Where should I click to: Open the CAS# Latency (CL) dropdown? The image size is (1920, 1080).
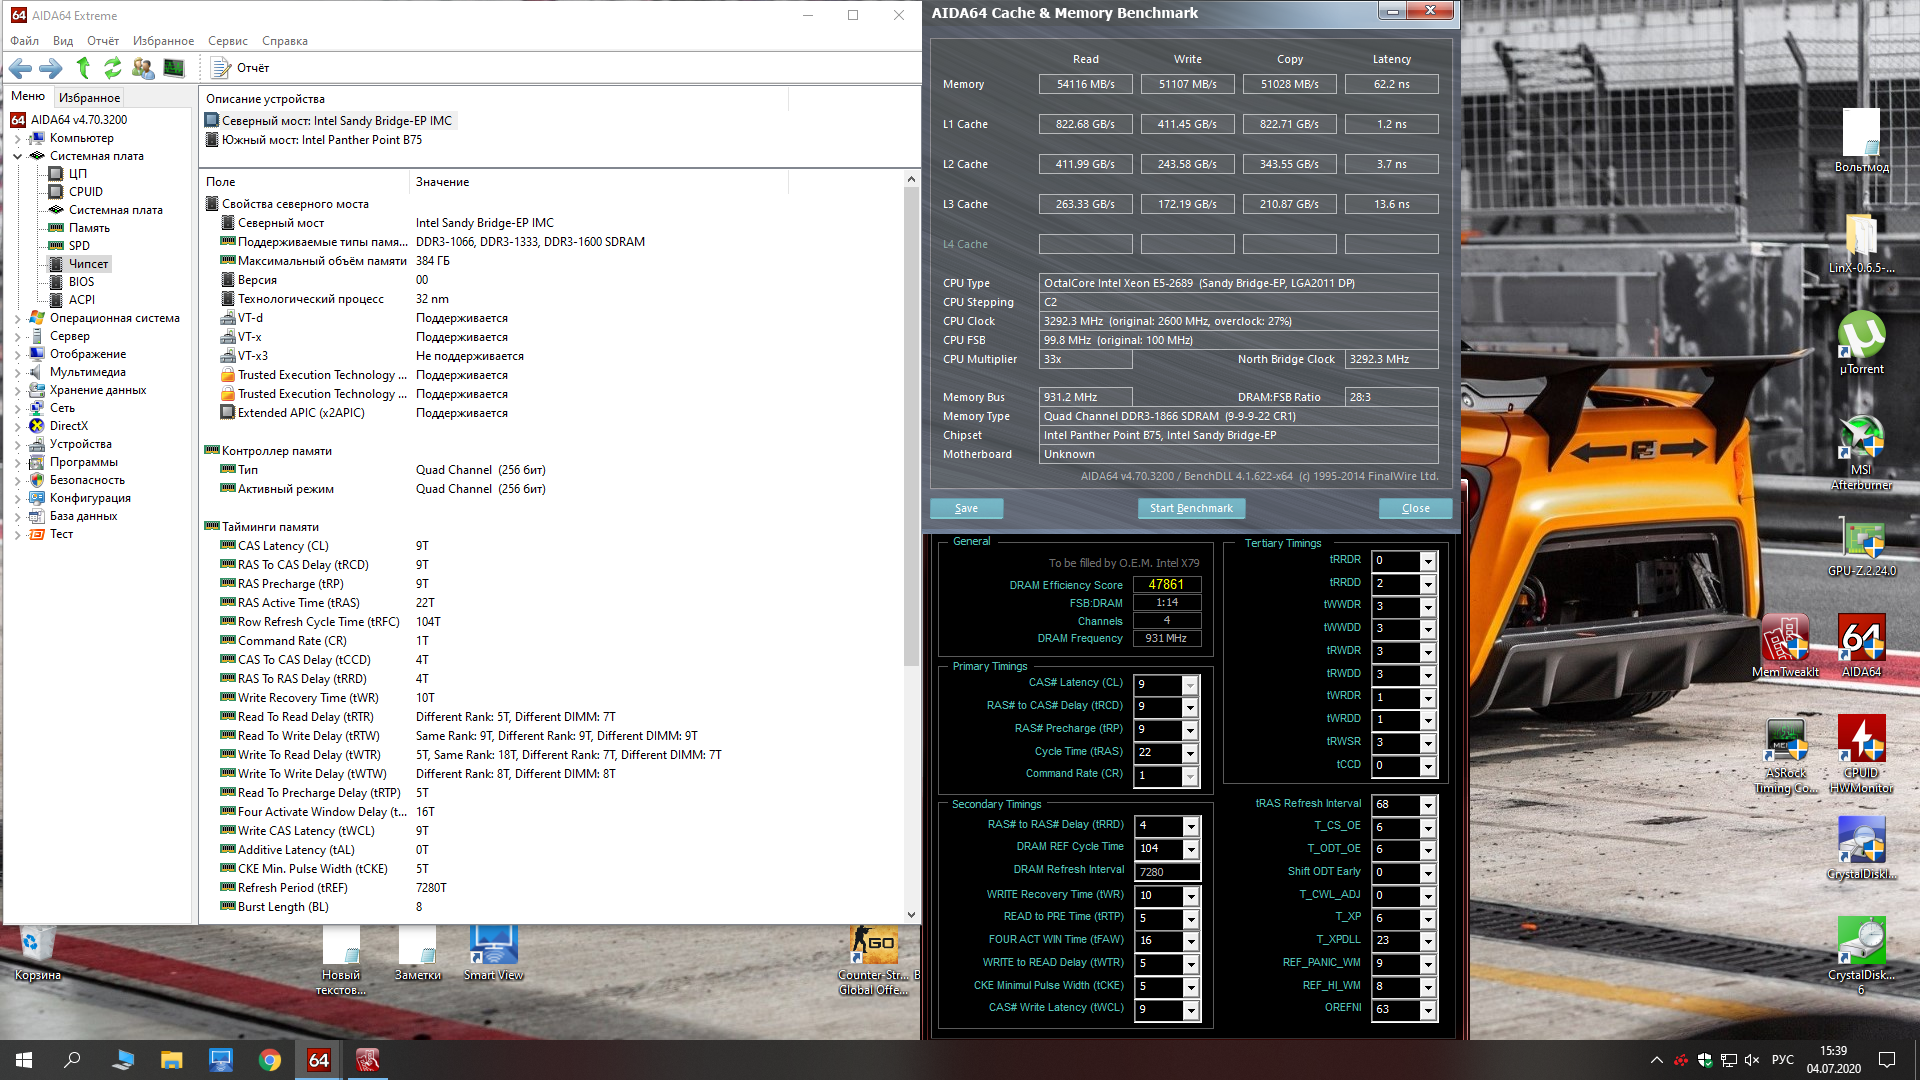(1190, 685)
